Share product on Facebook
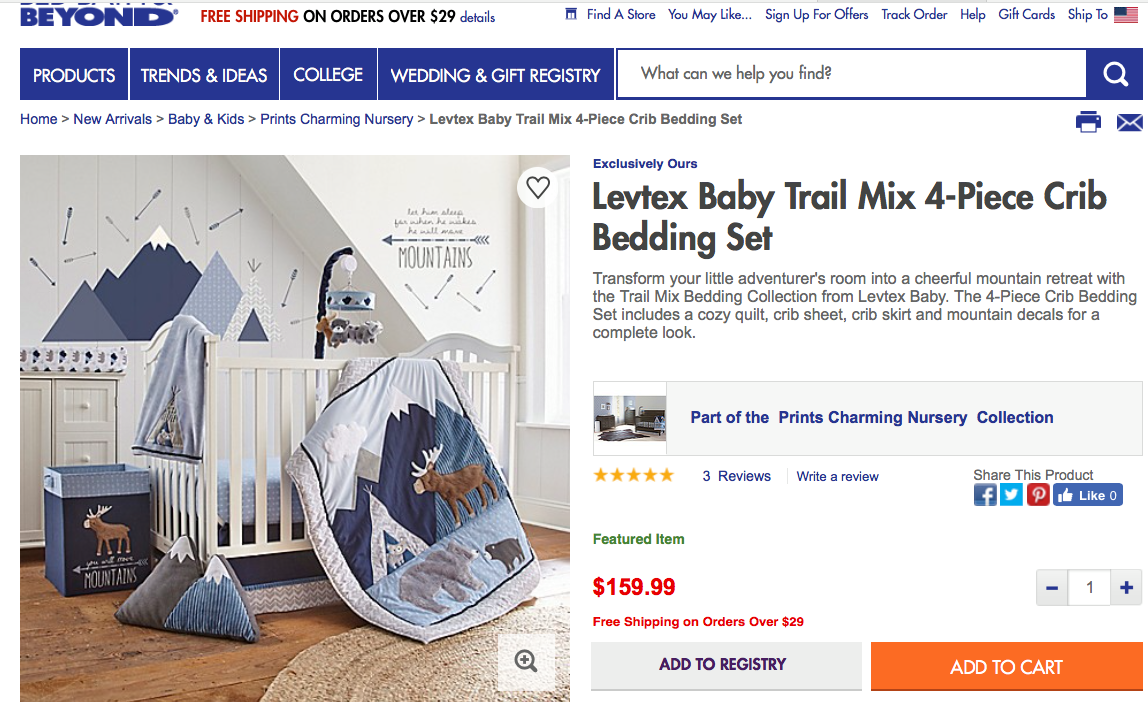 click(x=985, y=495)
